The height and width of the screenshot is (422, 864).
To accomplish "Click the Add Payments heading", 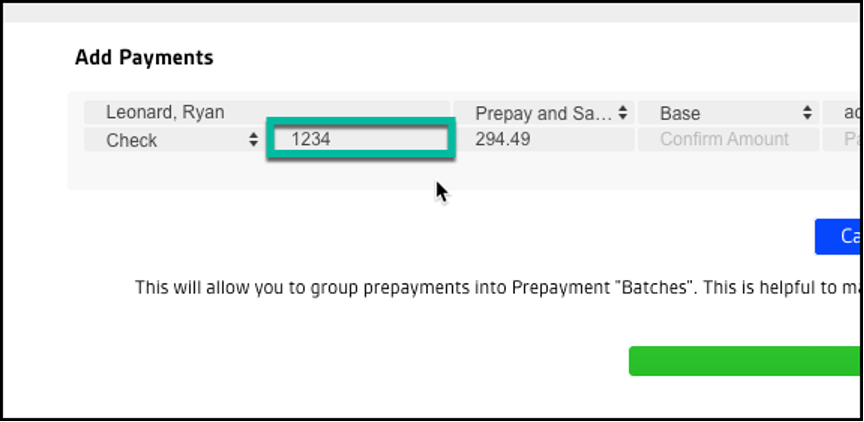I will (144, 58).
